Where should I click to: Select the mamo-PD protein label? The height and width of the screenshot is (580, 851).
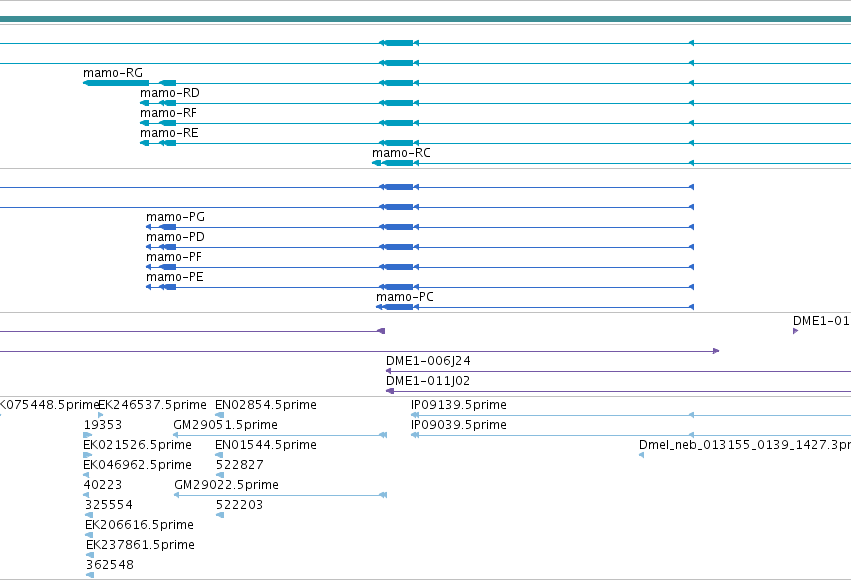[x=175, y=237]
